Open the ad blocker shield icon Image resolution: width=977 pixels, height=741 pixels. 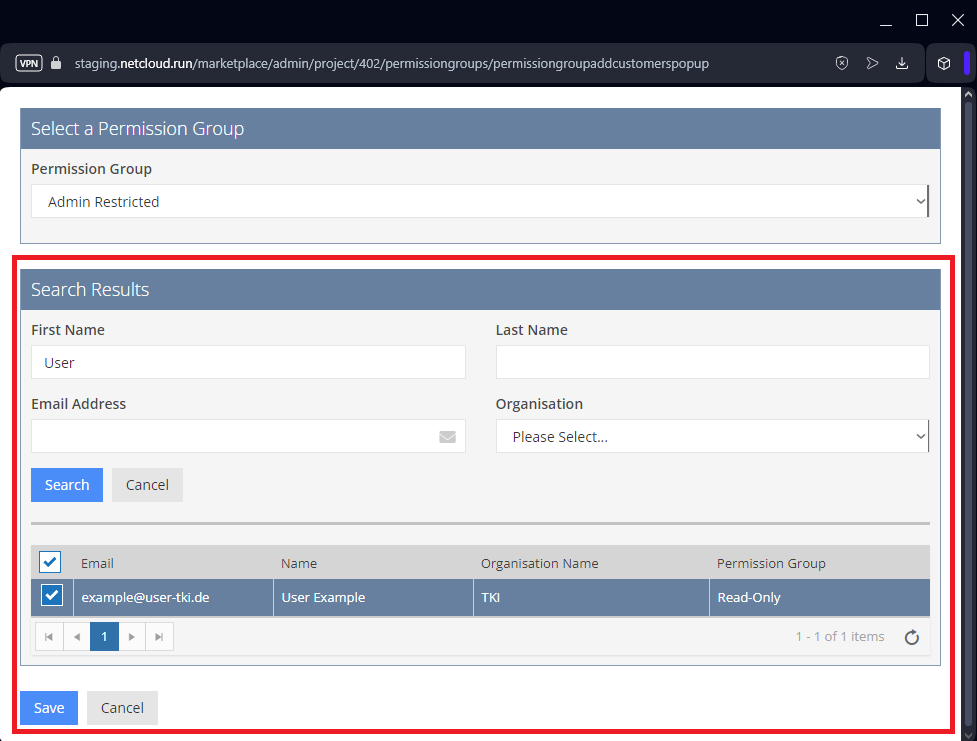(842, 63)
